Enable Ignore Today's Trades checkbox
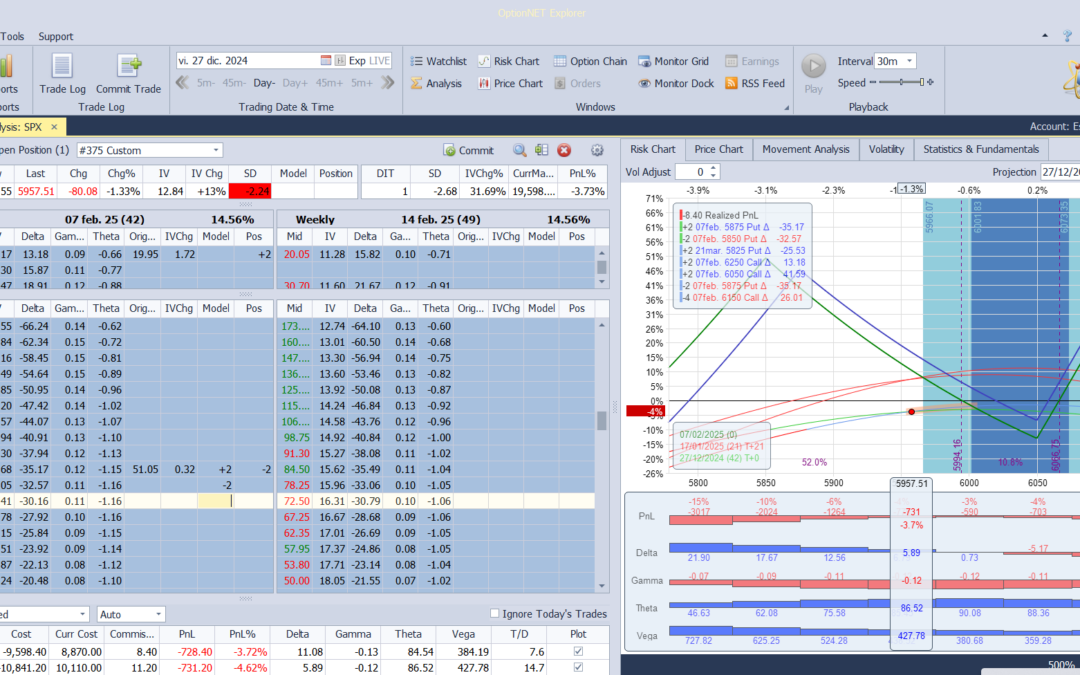This screenshot has height=675, width=1080. 496,613
